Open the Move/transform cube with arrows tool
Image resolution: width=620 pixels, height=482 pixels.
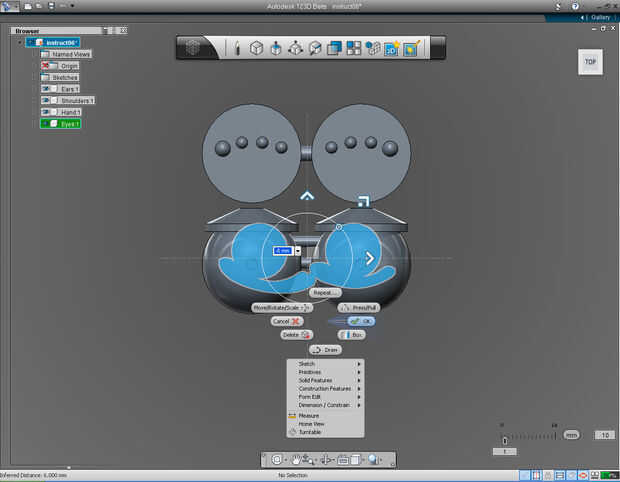tap(295, 48)
